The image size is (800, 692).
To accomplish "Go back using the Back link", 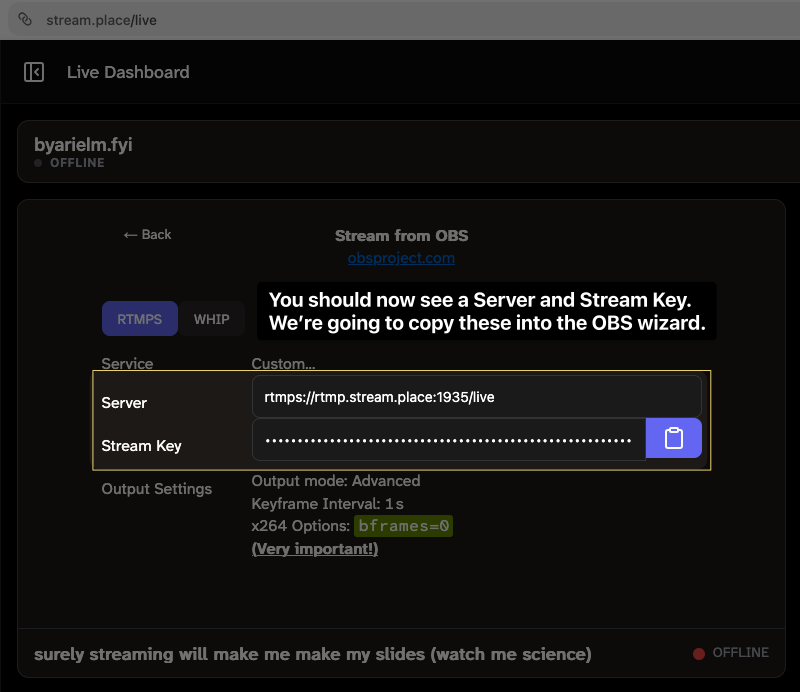I will pyautogui.click(x=147, y=234).
